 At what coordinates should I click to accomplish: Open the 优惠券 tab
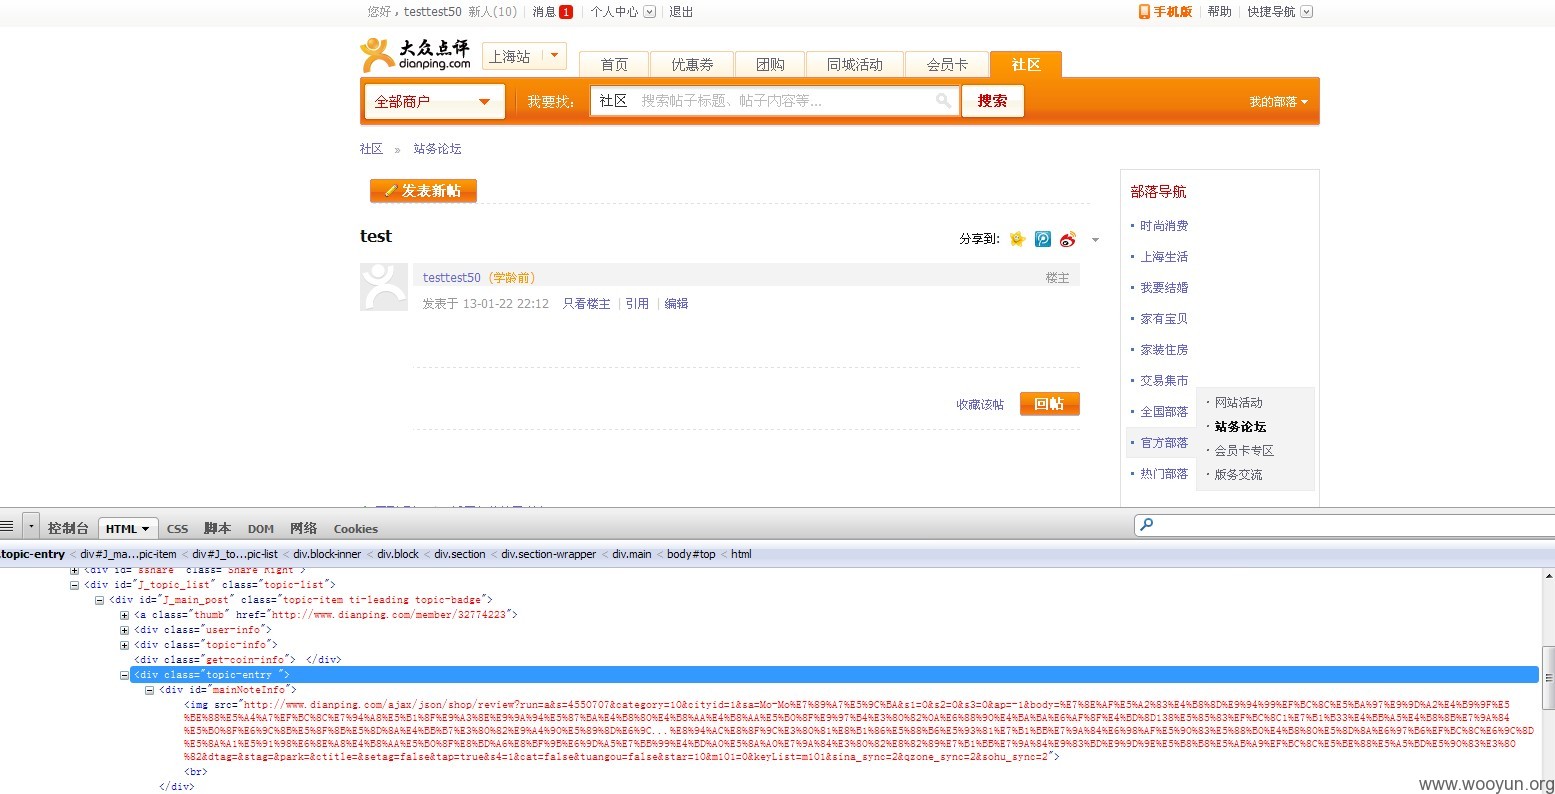(692, 64)
